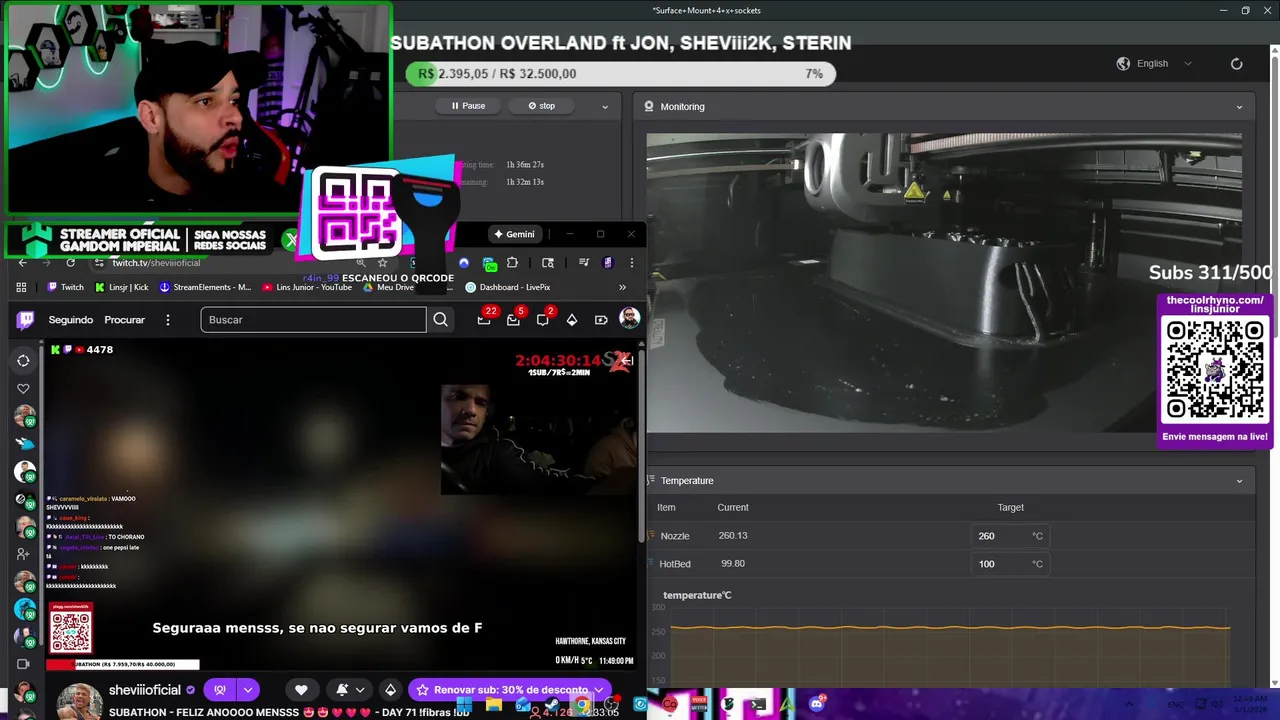The height and width of the screenshot is (720, 1280).
Task: Open the Seguindo tab on Twitch
Action: [x=71, y=320]
